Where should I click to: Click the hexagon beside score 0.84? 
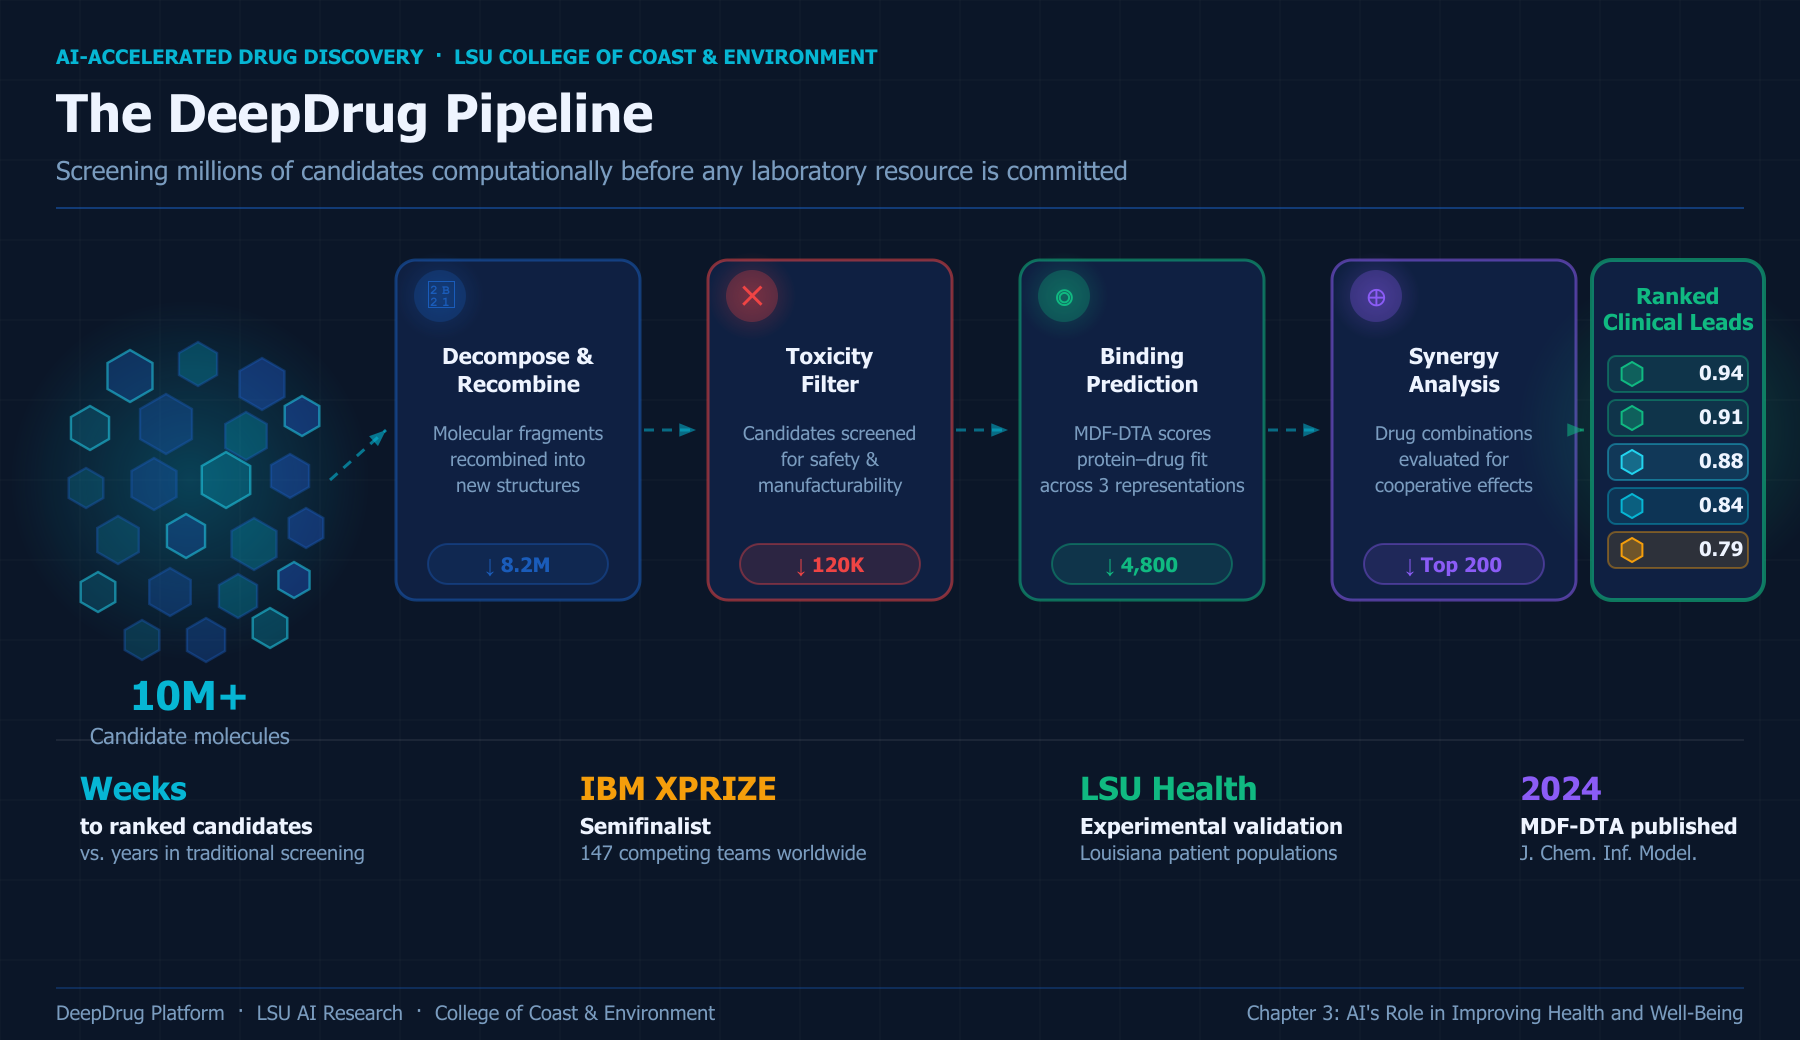(1632, 505)
